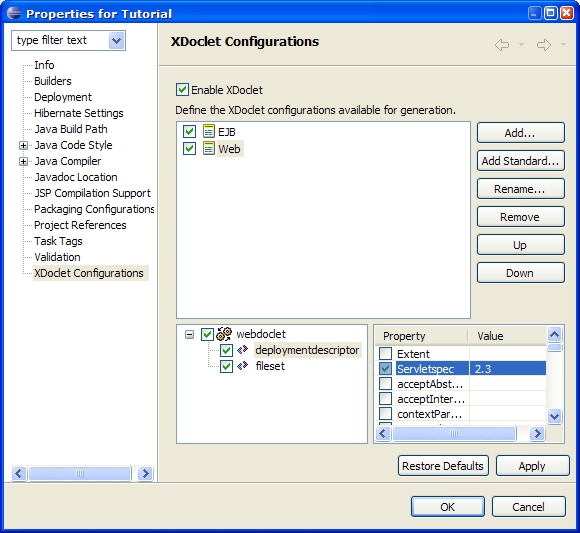Go forward using the right arrow icon
Viewport: 580px width, 533px height.
[x=544, y=45]
